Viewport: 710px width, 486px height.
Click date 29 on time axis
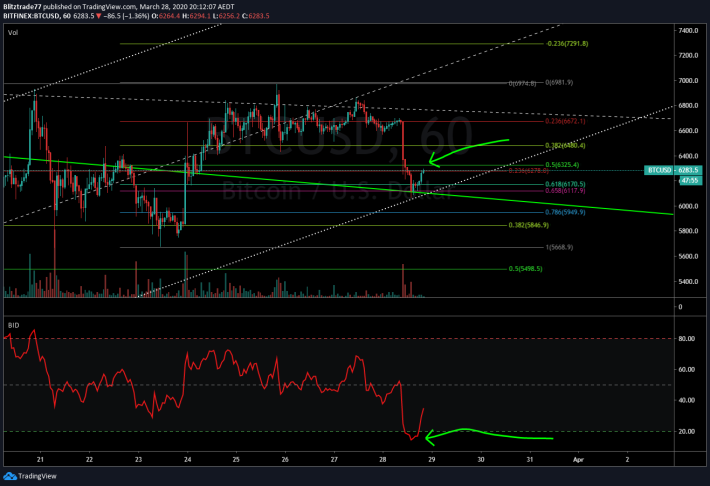tap(432, 459)
